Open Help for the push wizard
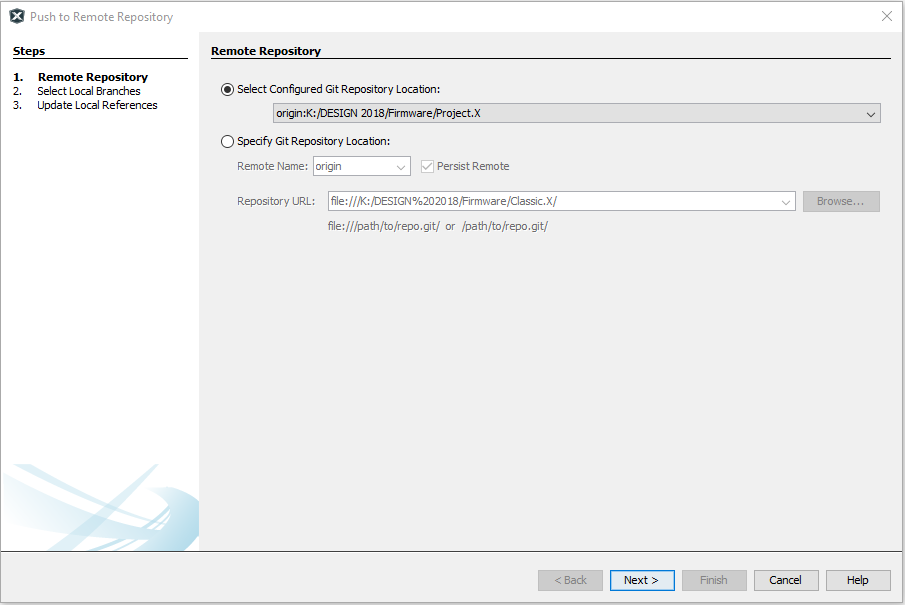Viewport: 905px width, 605px height. (x=858, y=580)
